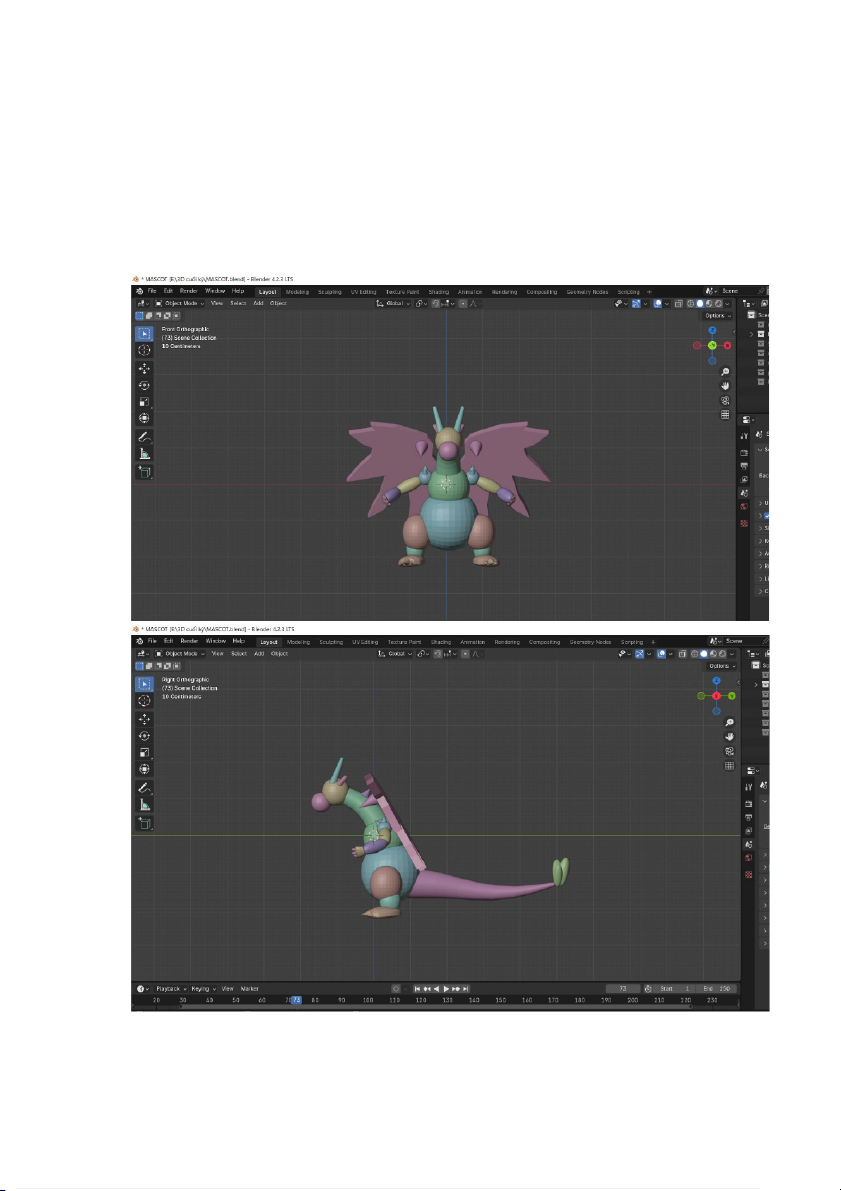This screenshot has height=1191, width=841.
Task: Click the pan hand icon in top viewport
Action: (x=725, y=386)
